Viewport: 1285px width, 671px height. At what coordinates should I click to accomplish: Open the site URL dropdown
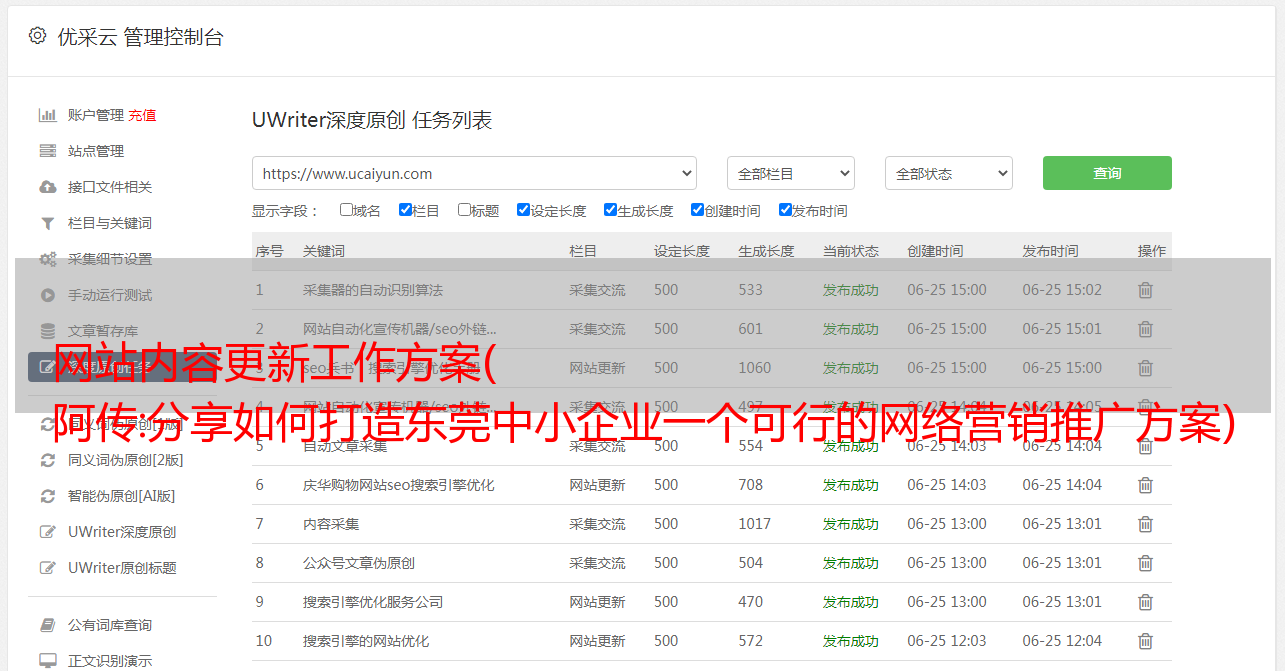pos(474,173)
